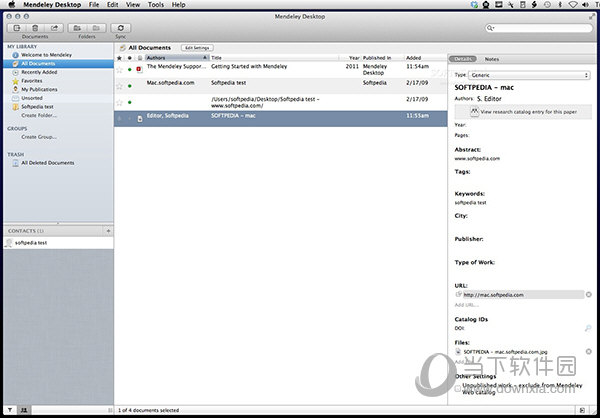This screenshot has width=600, height=418.
Task: Click Create Folder... in the library sidebar
Action: pos(39,115)
